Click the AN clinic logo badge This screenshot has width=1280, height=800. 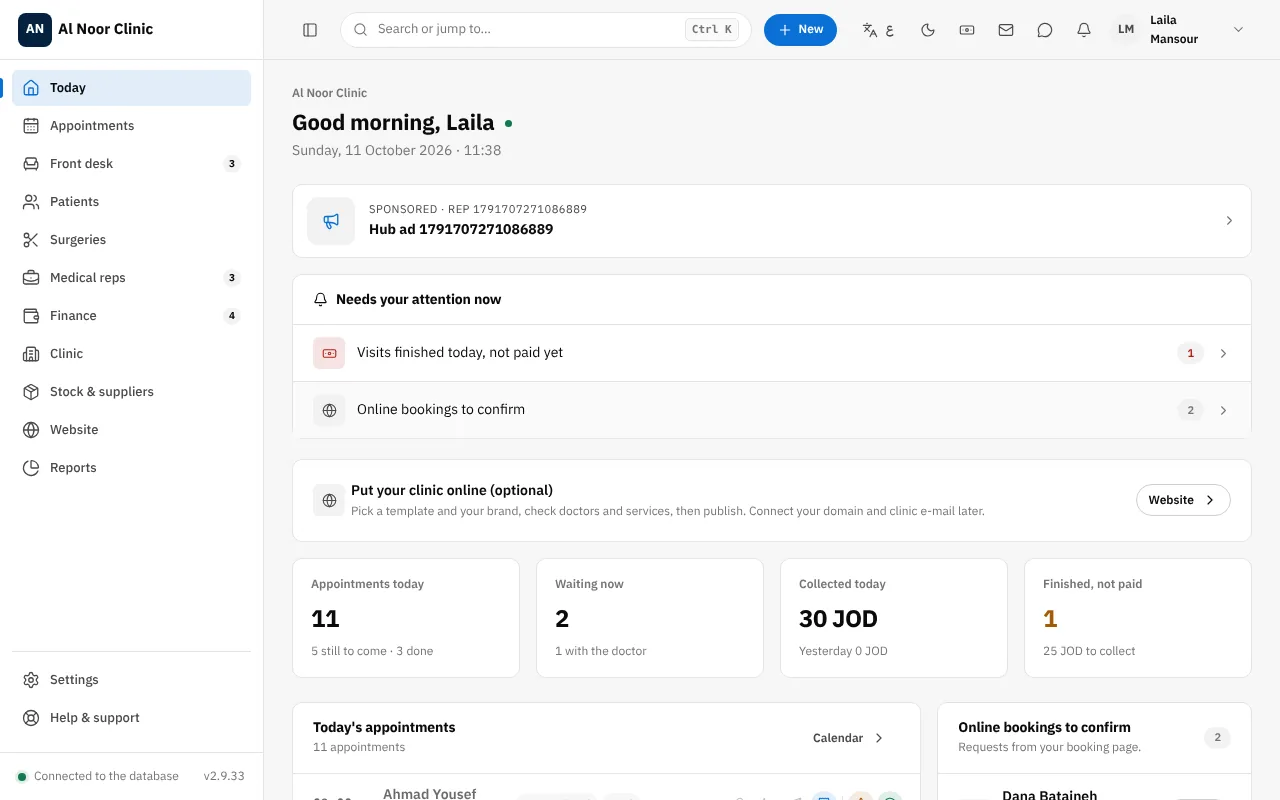pyautogui.click(x=35, y=30)
